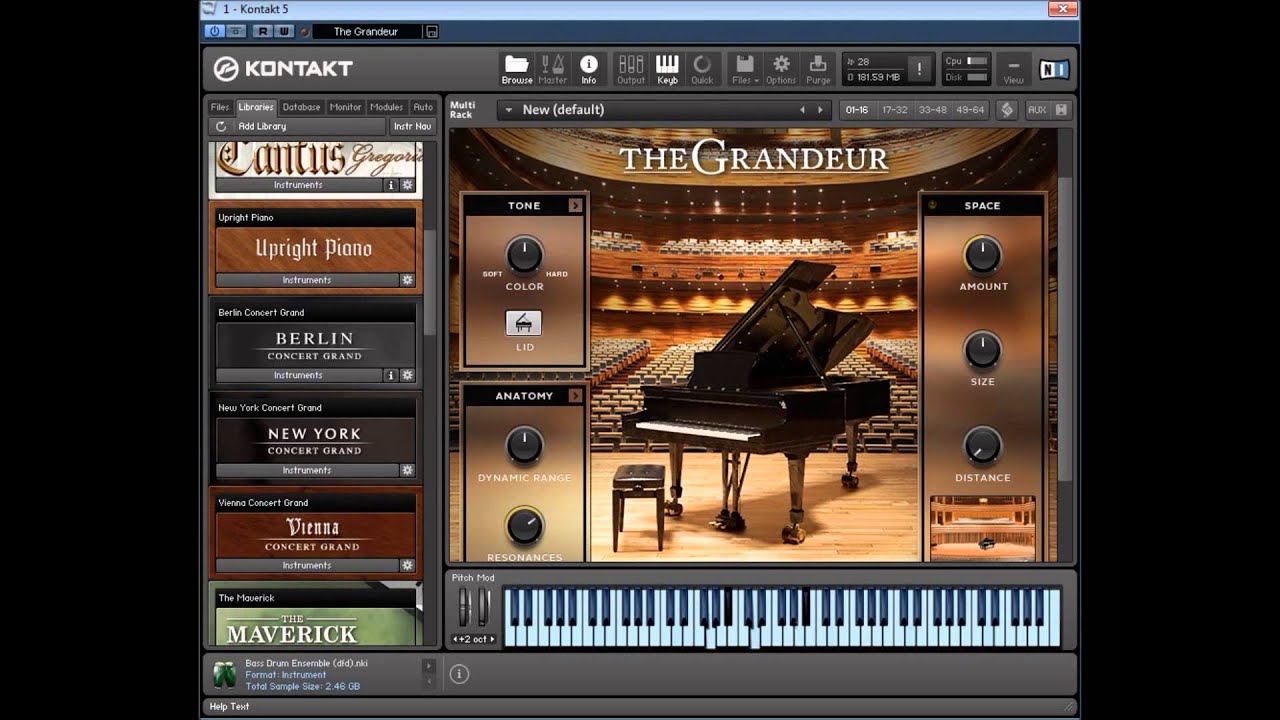Image resolution: width=1280 pixels, height=720 pixels.
Task: Open New York Concert Grand Instruments
Action: click(306, 470)
